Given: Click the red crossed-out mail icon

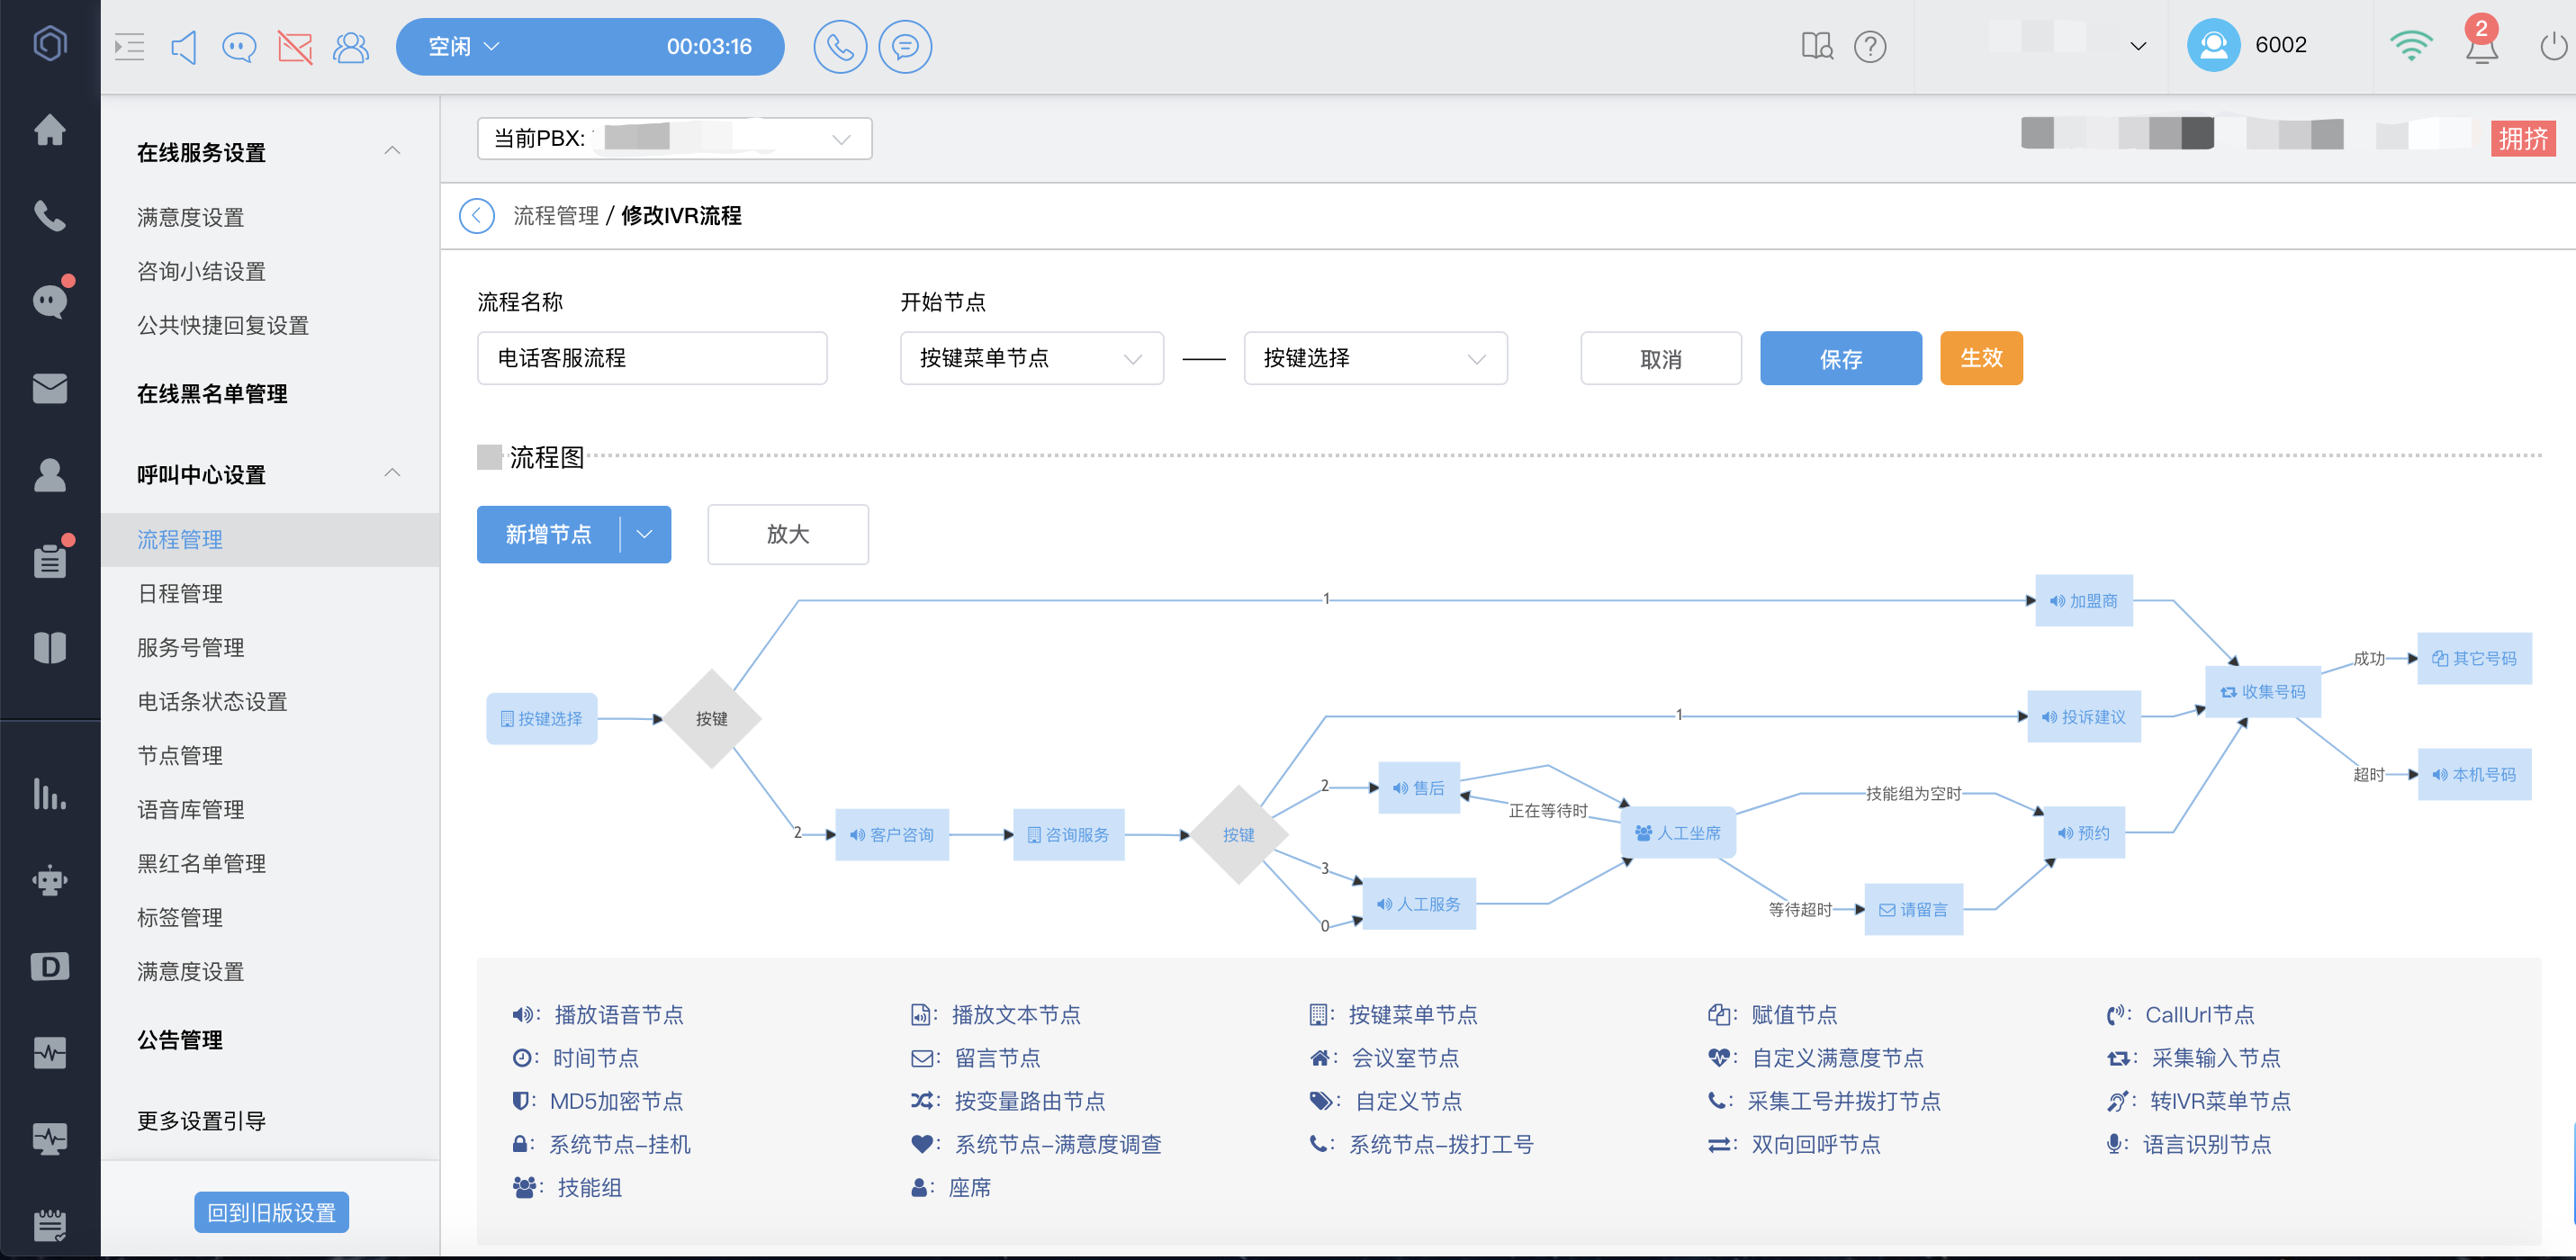Looking at the screenshot, I should tap(295, 47).
